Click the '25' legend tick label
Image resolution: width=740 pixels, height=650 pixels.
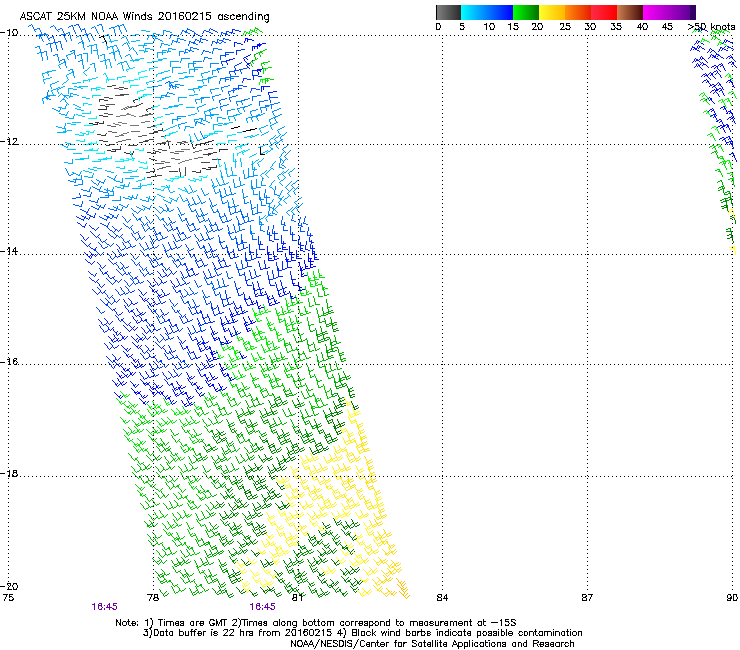coord(564,27)
